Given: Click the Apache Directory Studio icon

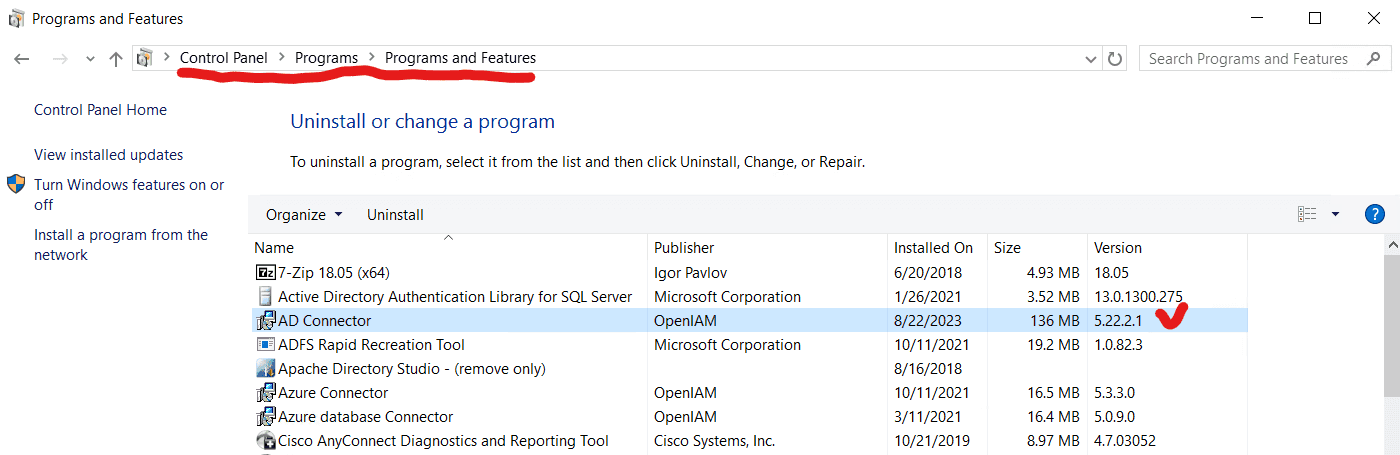Looking at the screenshot, I should click(x=265, y=369).
